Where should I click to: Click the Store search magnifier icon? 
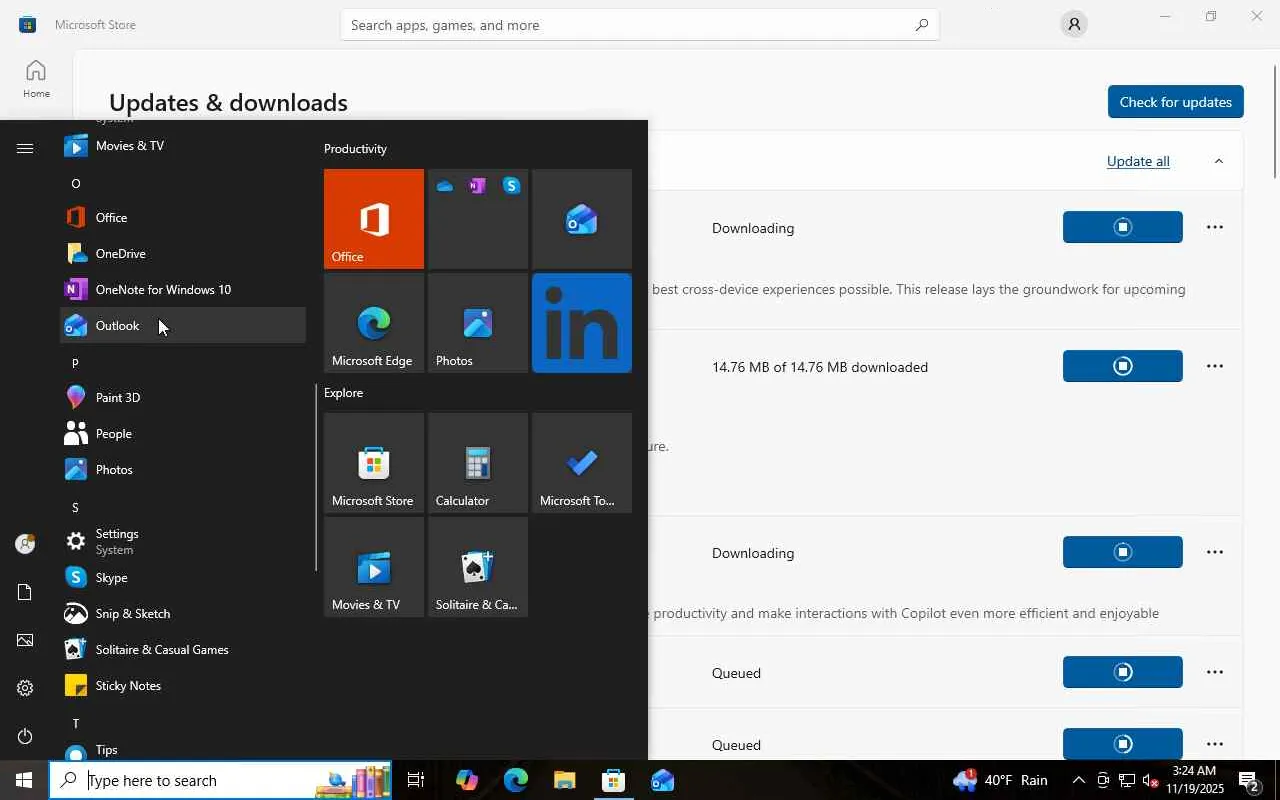click(921, 25)
